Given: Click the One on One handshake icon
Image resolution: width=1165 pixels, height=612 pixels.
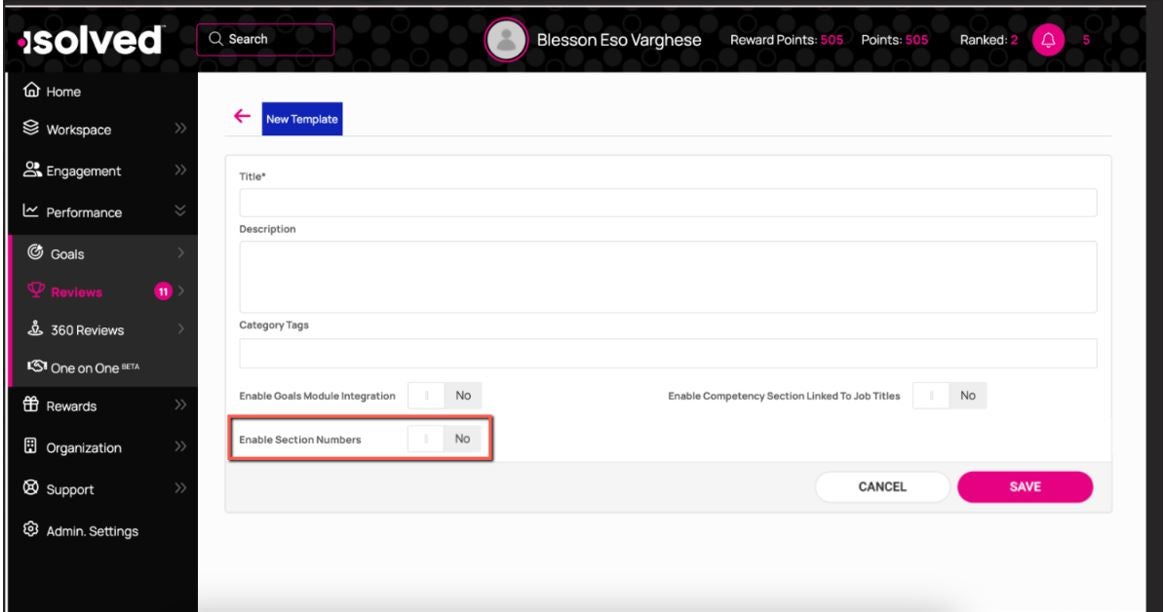Looking at the screenshot, I should point(37,366).
